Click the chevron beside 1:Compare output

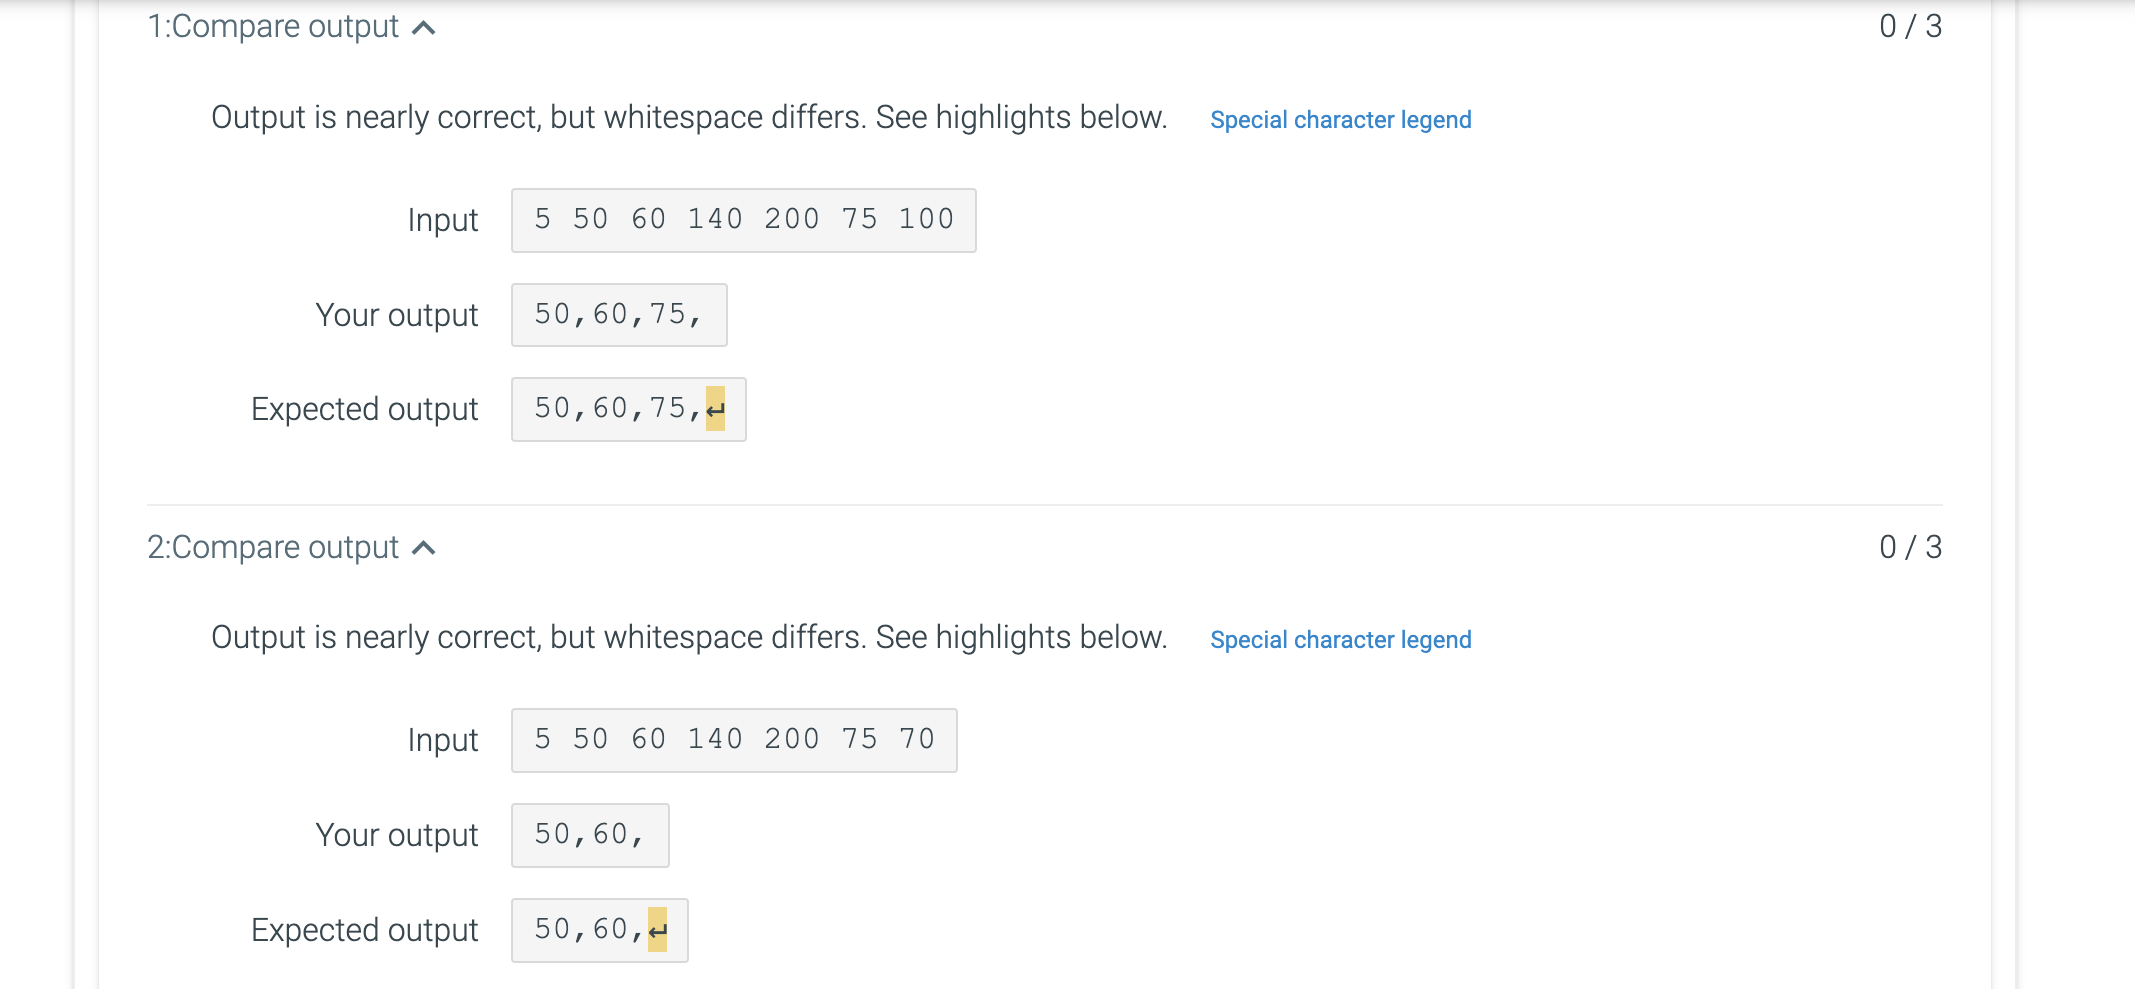(x=424, y=27)
